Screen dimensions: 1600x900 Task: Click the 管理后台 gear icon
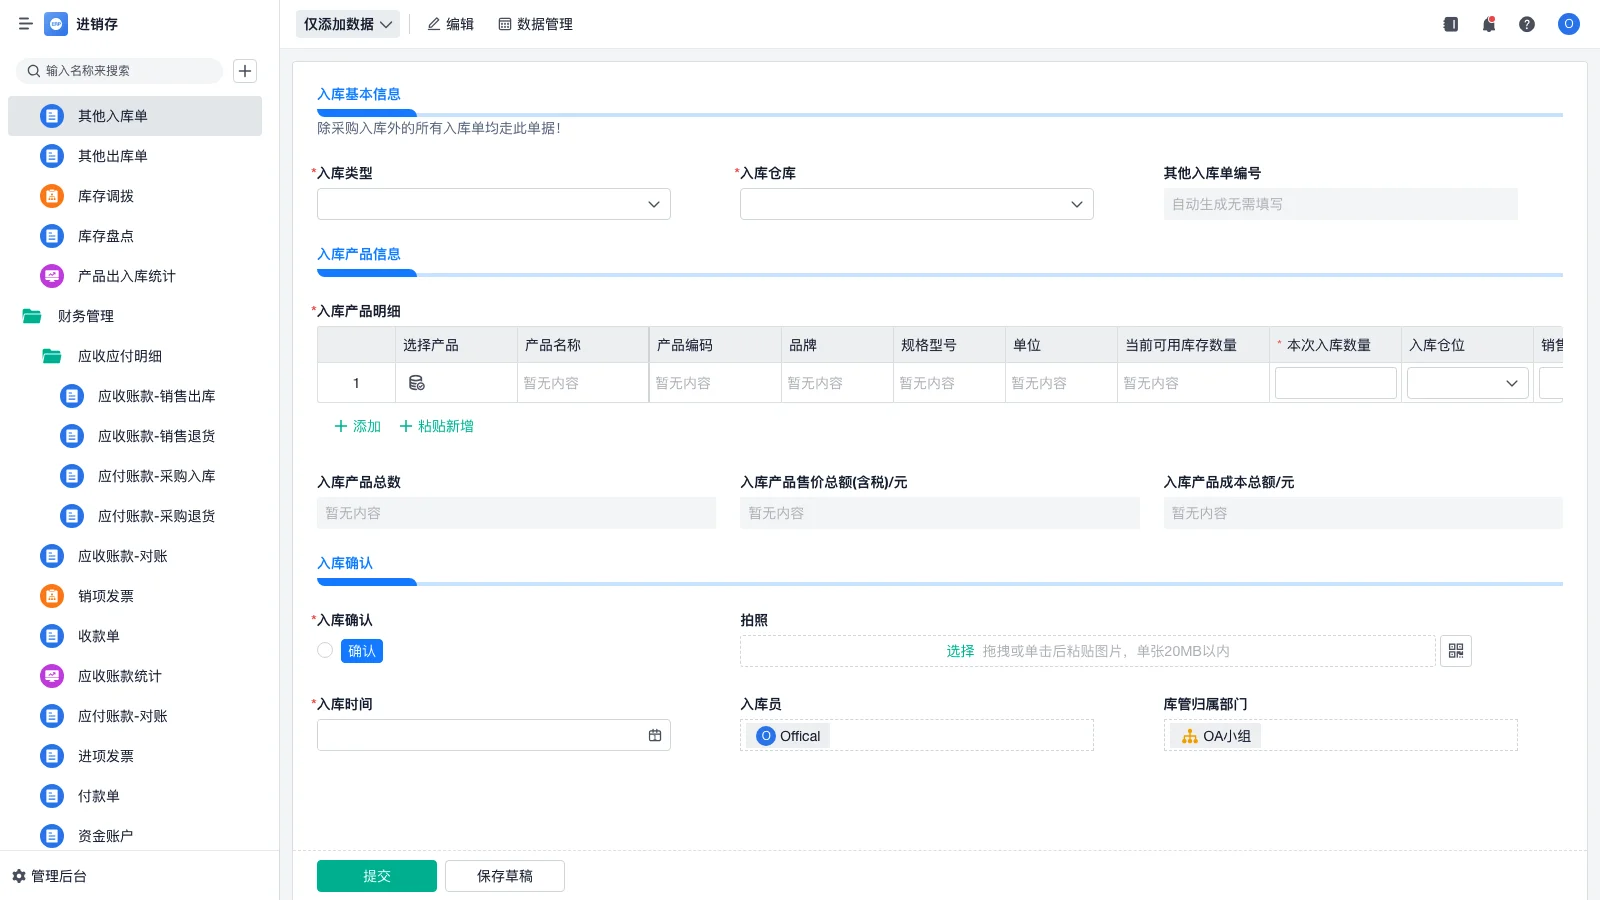[19, 876]
